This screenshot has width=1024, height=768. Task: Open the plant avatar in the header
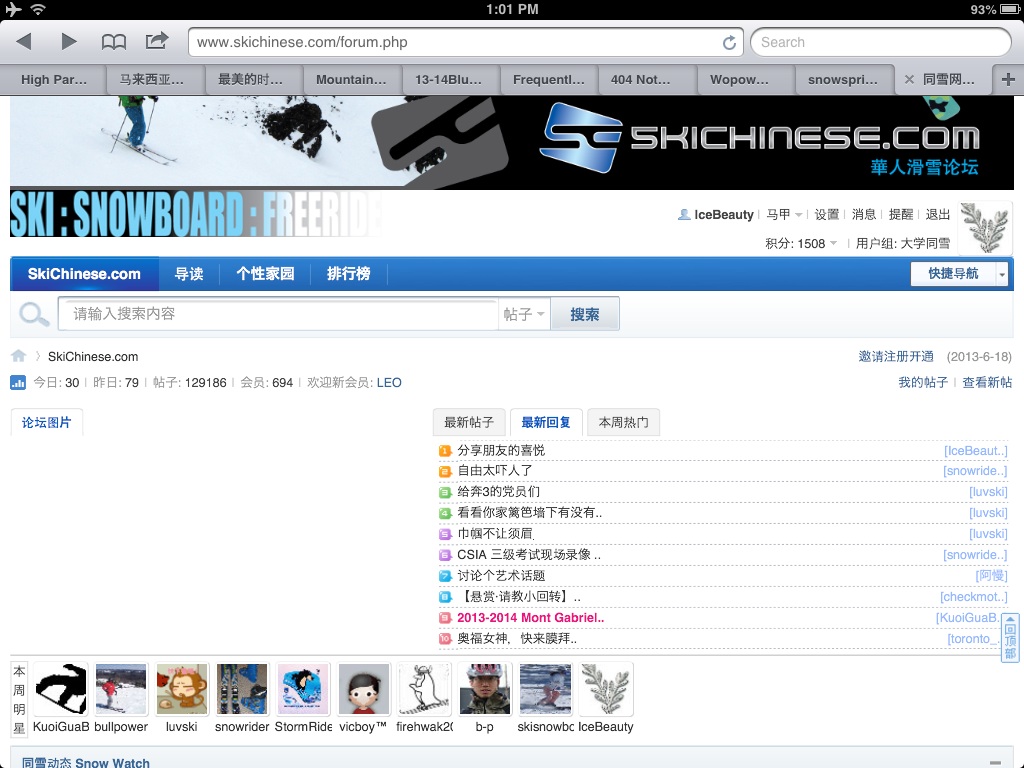[985, 228]
